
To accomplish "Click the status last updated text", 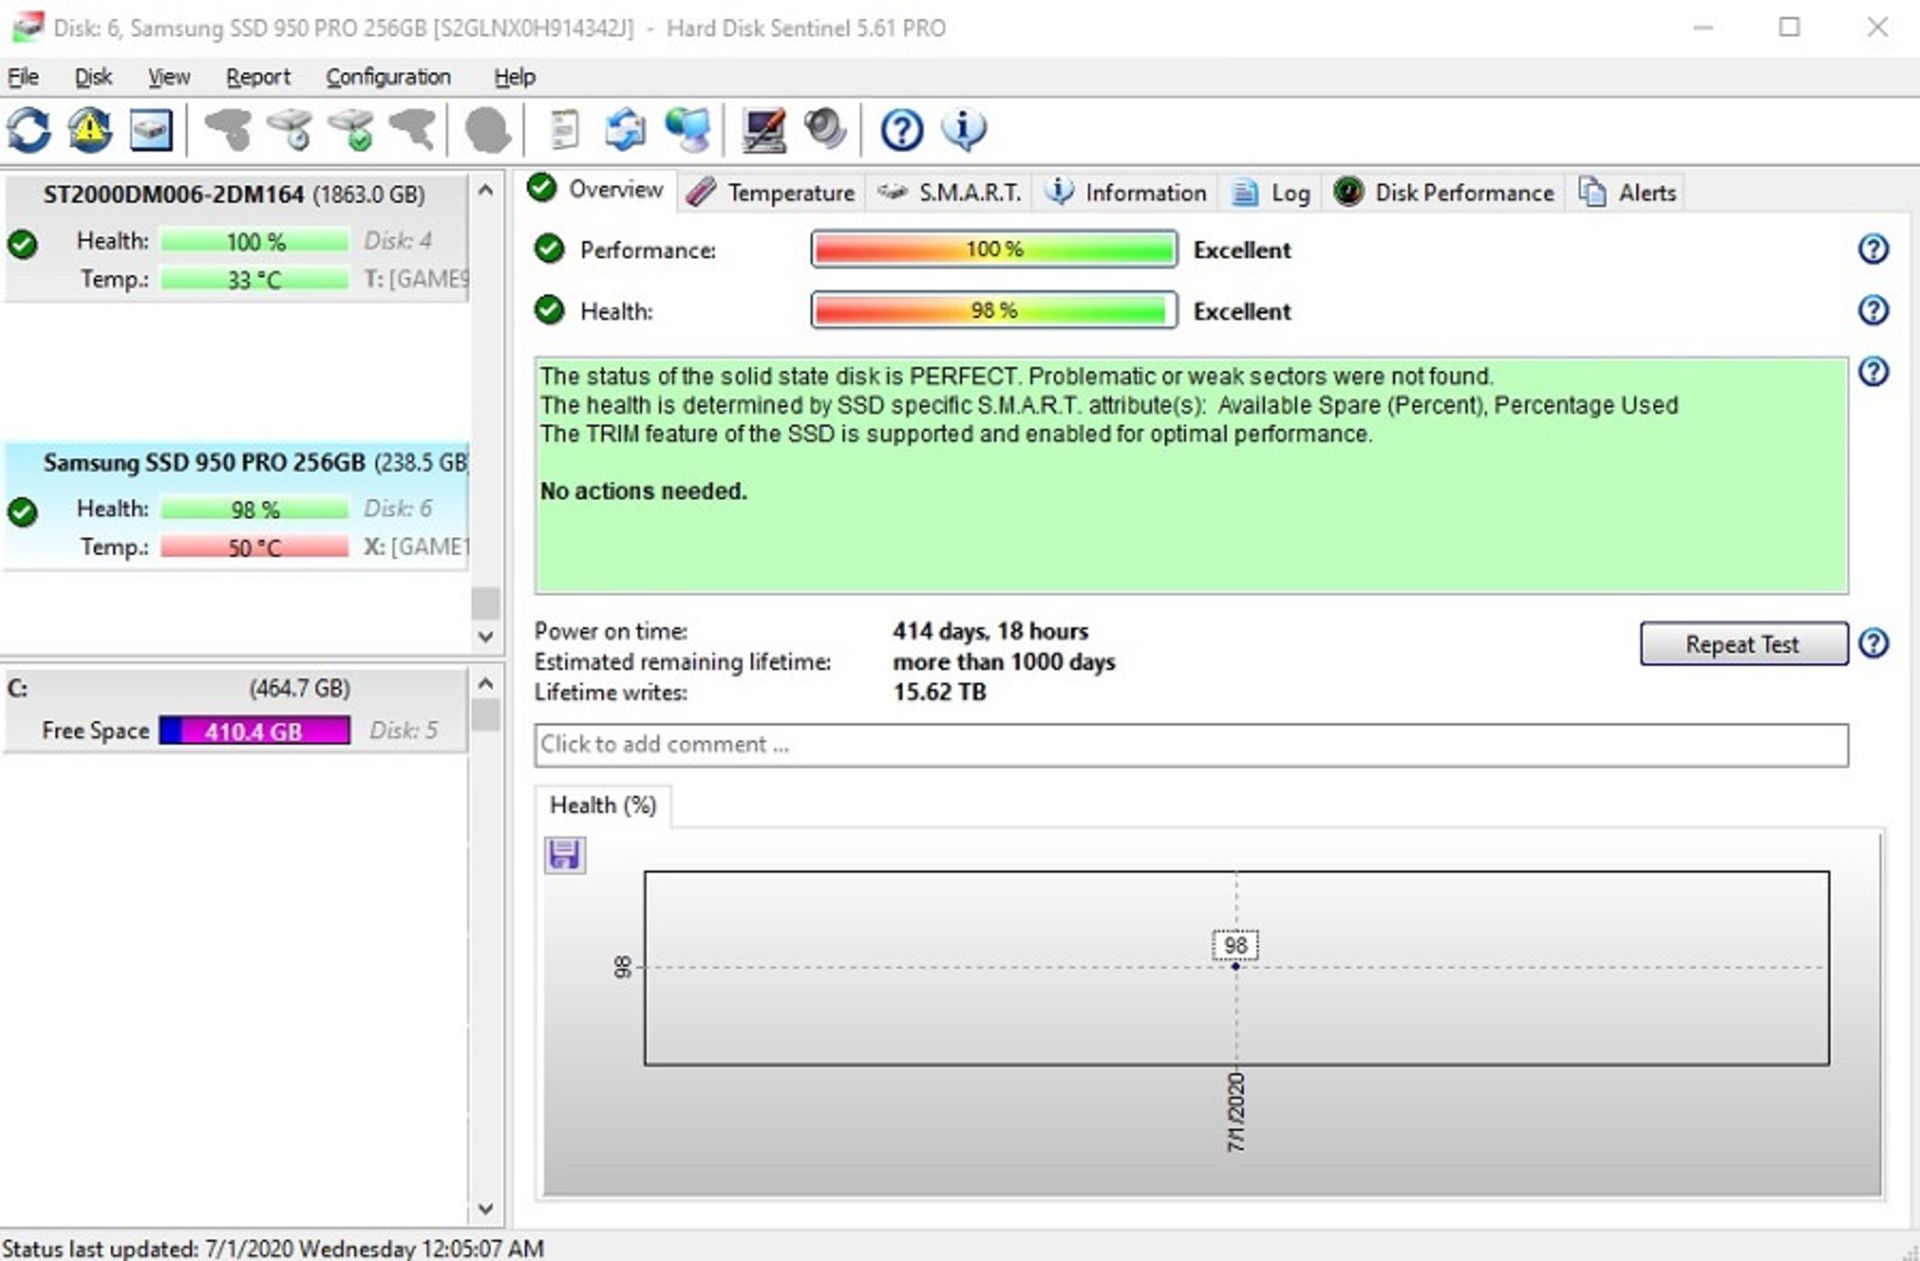I will (x=273, y=1248).
